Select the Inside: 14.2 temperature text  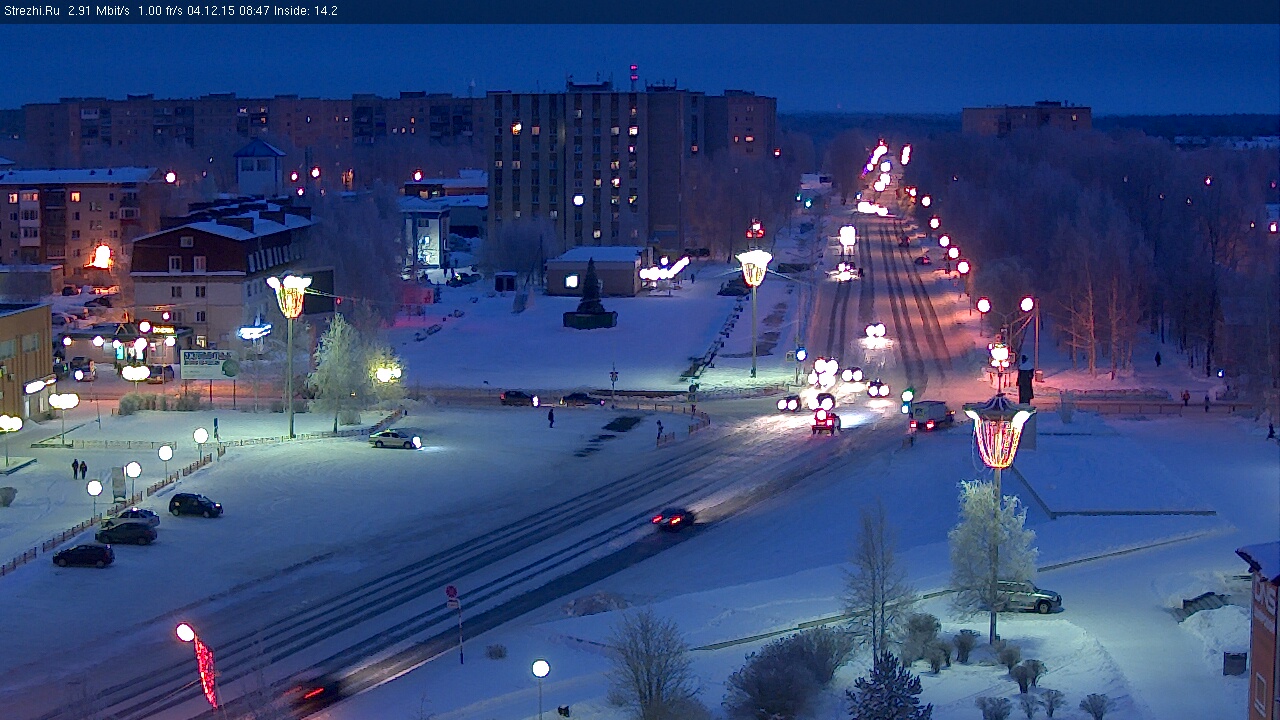coord(306,11)
